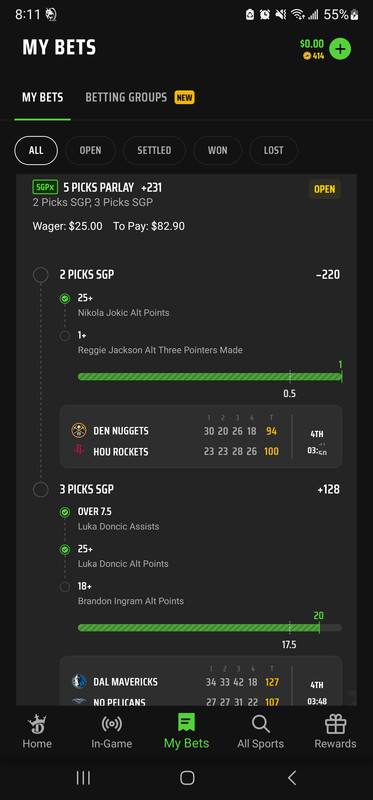The width and height of the screenshot is (373, 800).
Task: Open All Sports search icon
Action: click(x=260, y=723)
